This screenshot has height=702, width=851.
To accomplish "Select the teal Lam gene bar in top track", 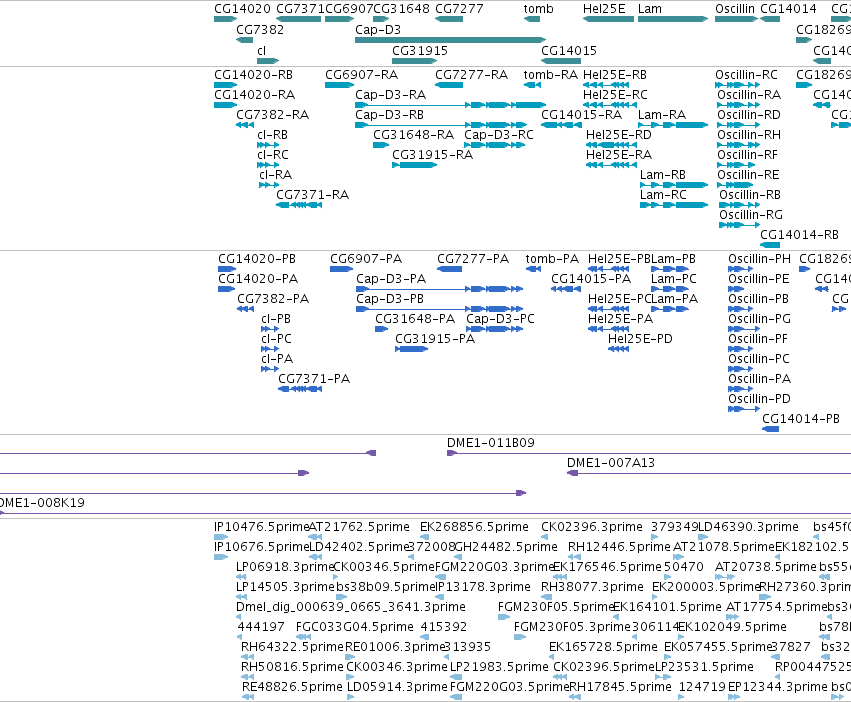I will click(673, 19).
